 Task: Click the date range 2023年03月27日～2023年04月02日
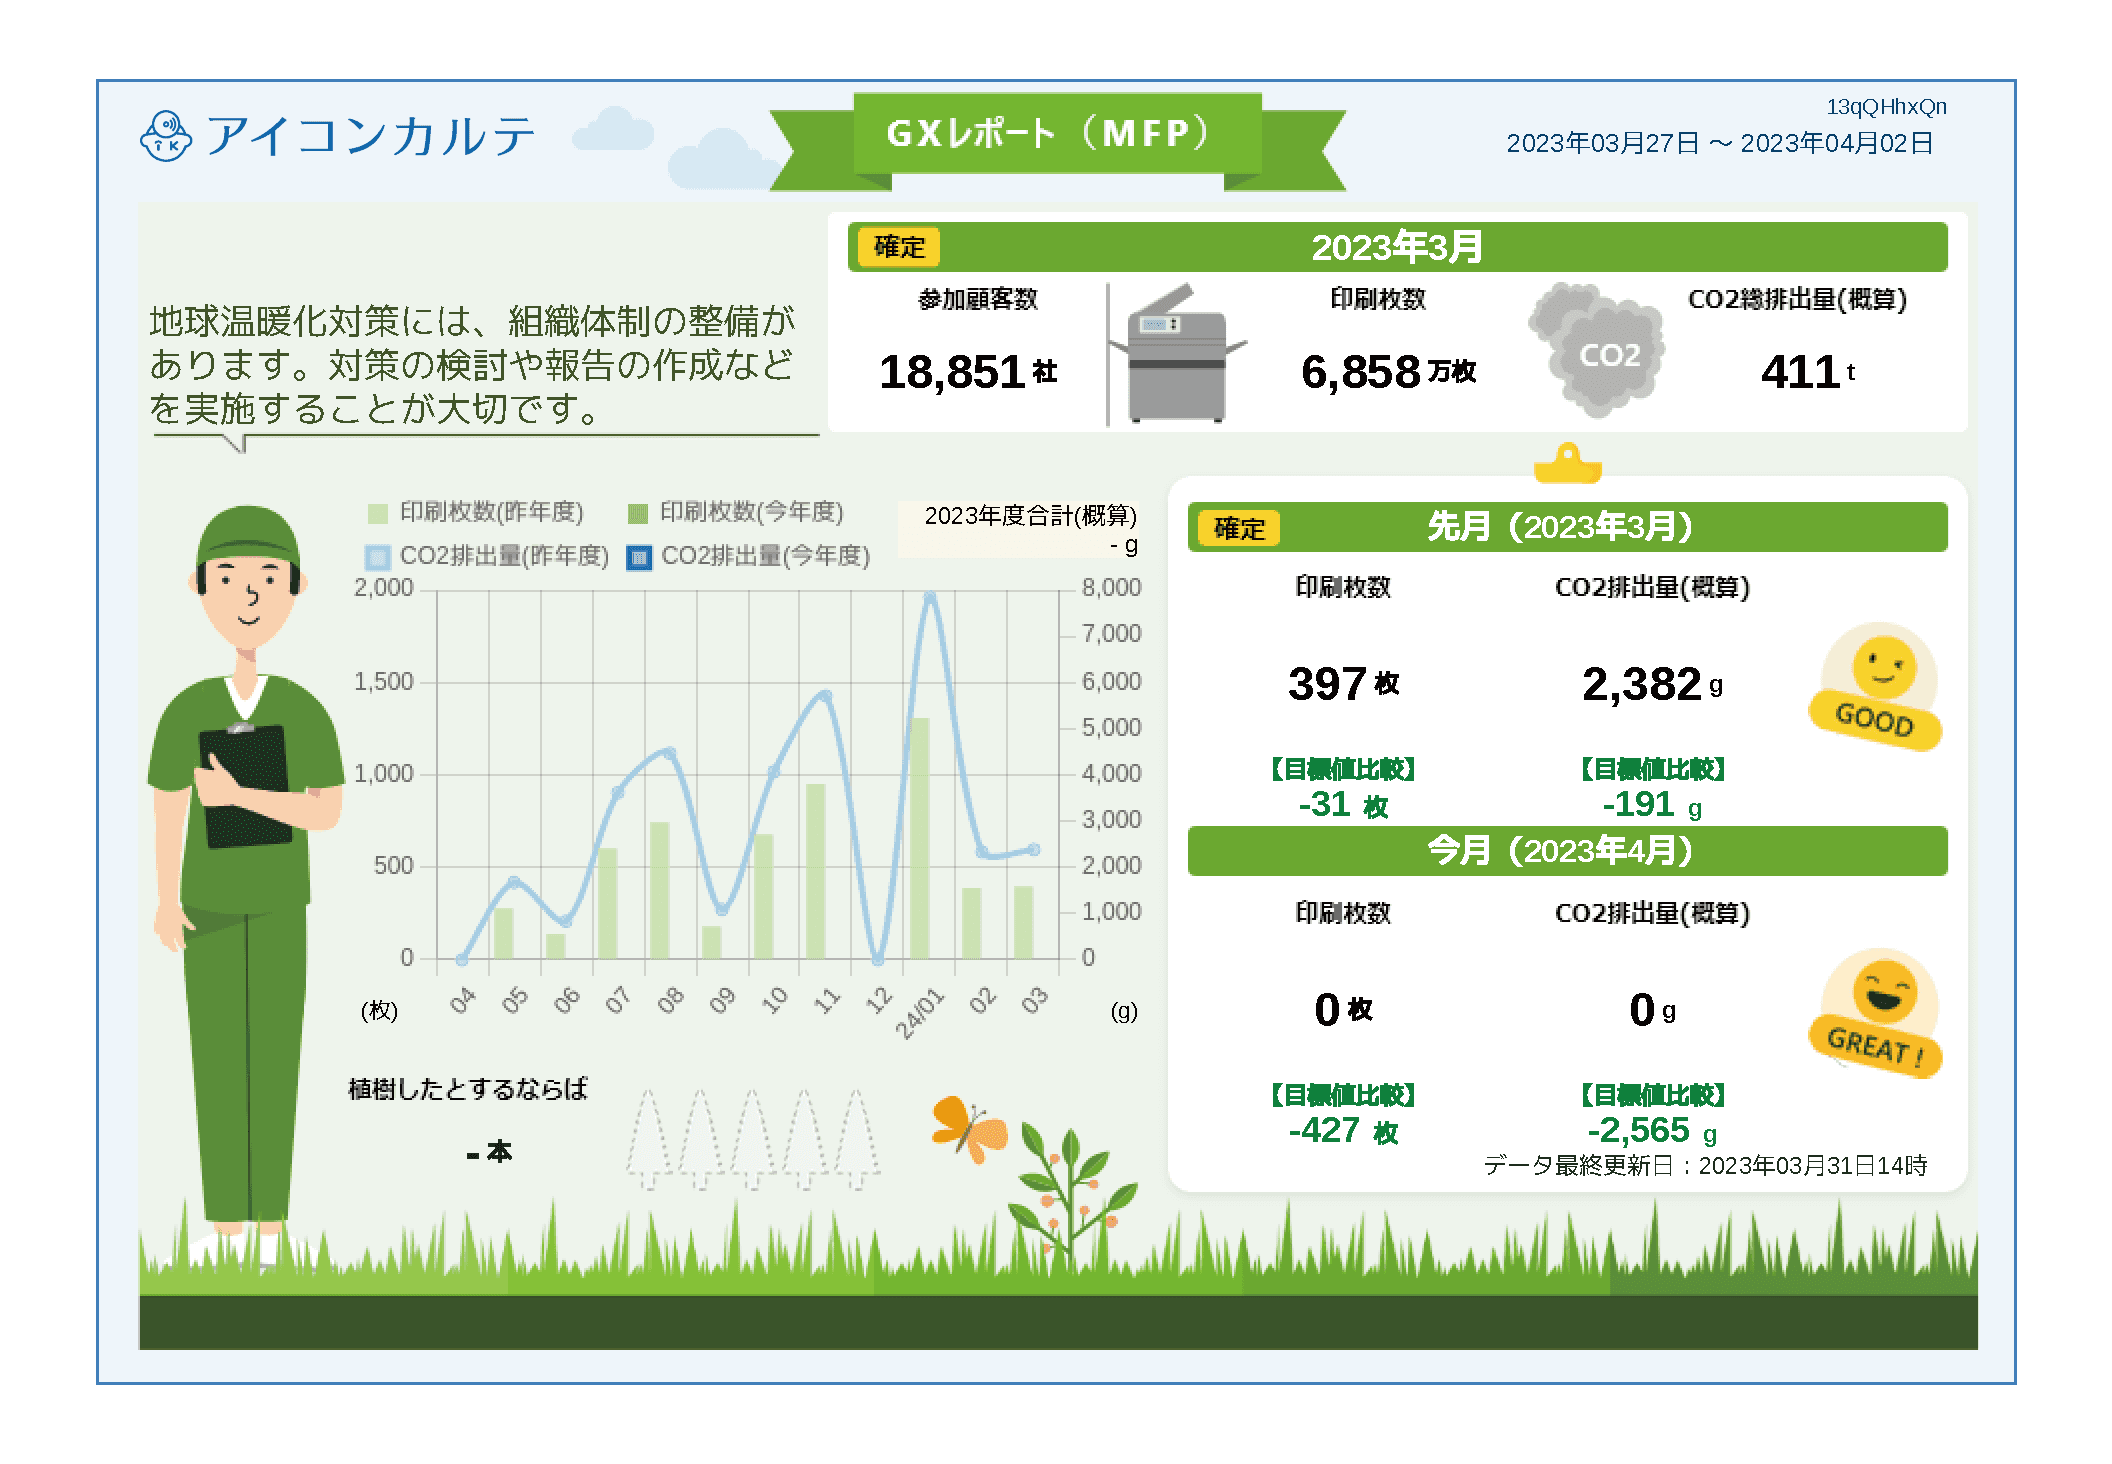click(x=1720, y=143)
